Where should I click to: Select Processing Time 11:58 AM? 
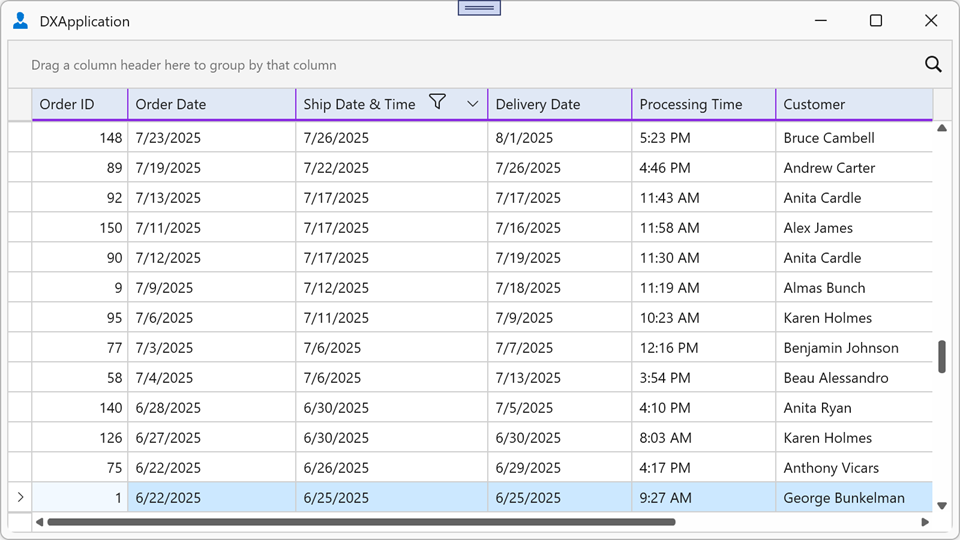coord(703,228)
